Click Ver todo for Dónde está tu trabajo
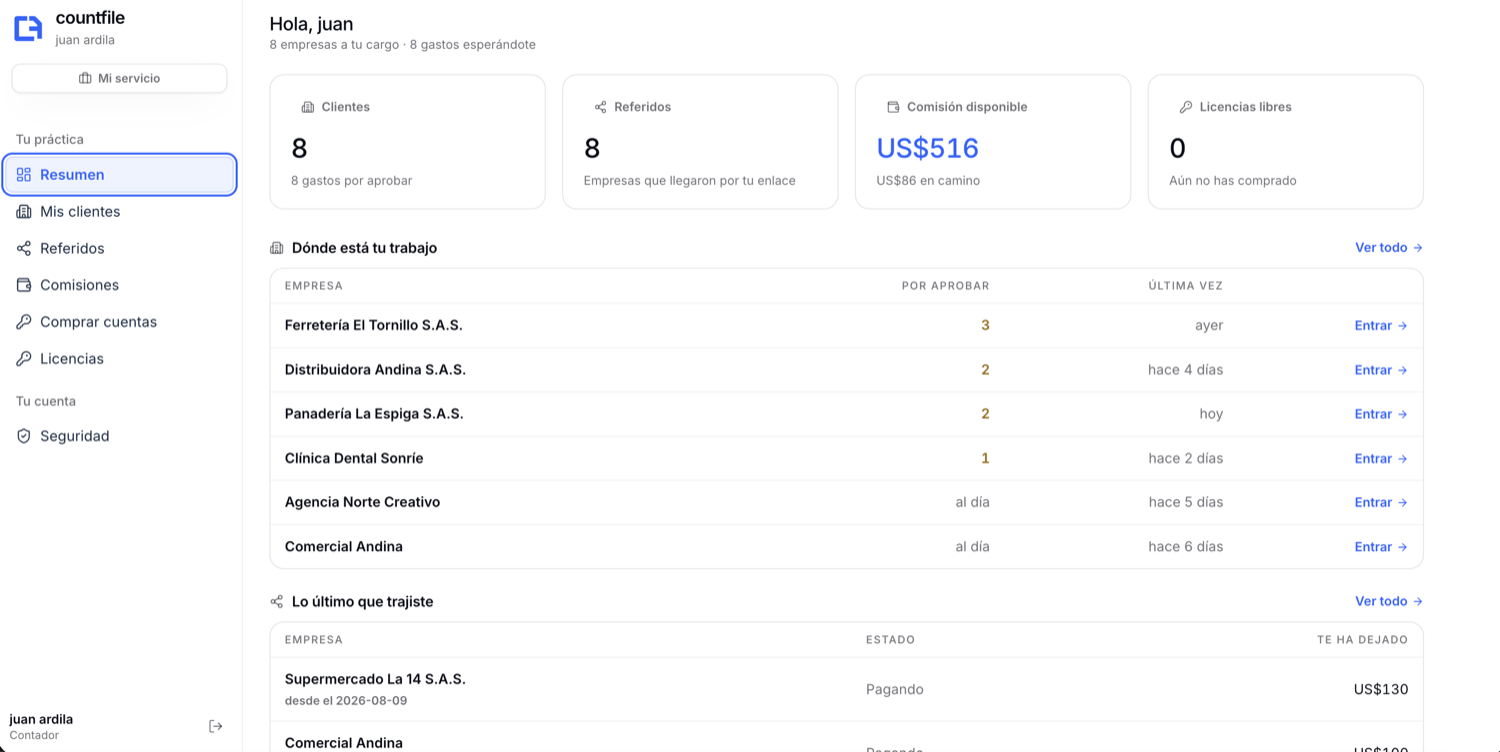Viewport: 1500px width, 752px height. pyautogui.click(x=1389, y=248)
